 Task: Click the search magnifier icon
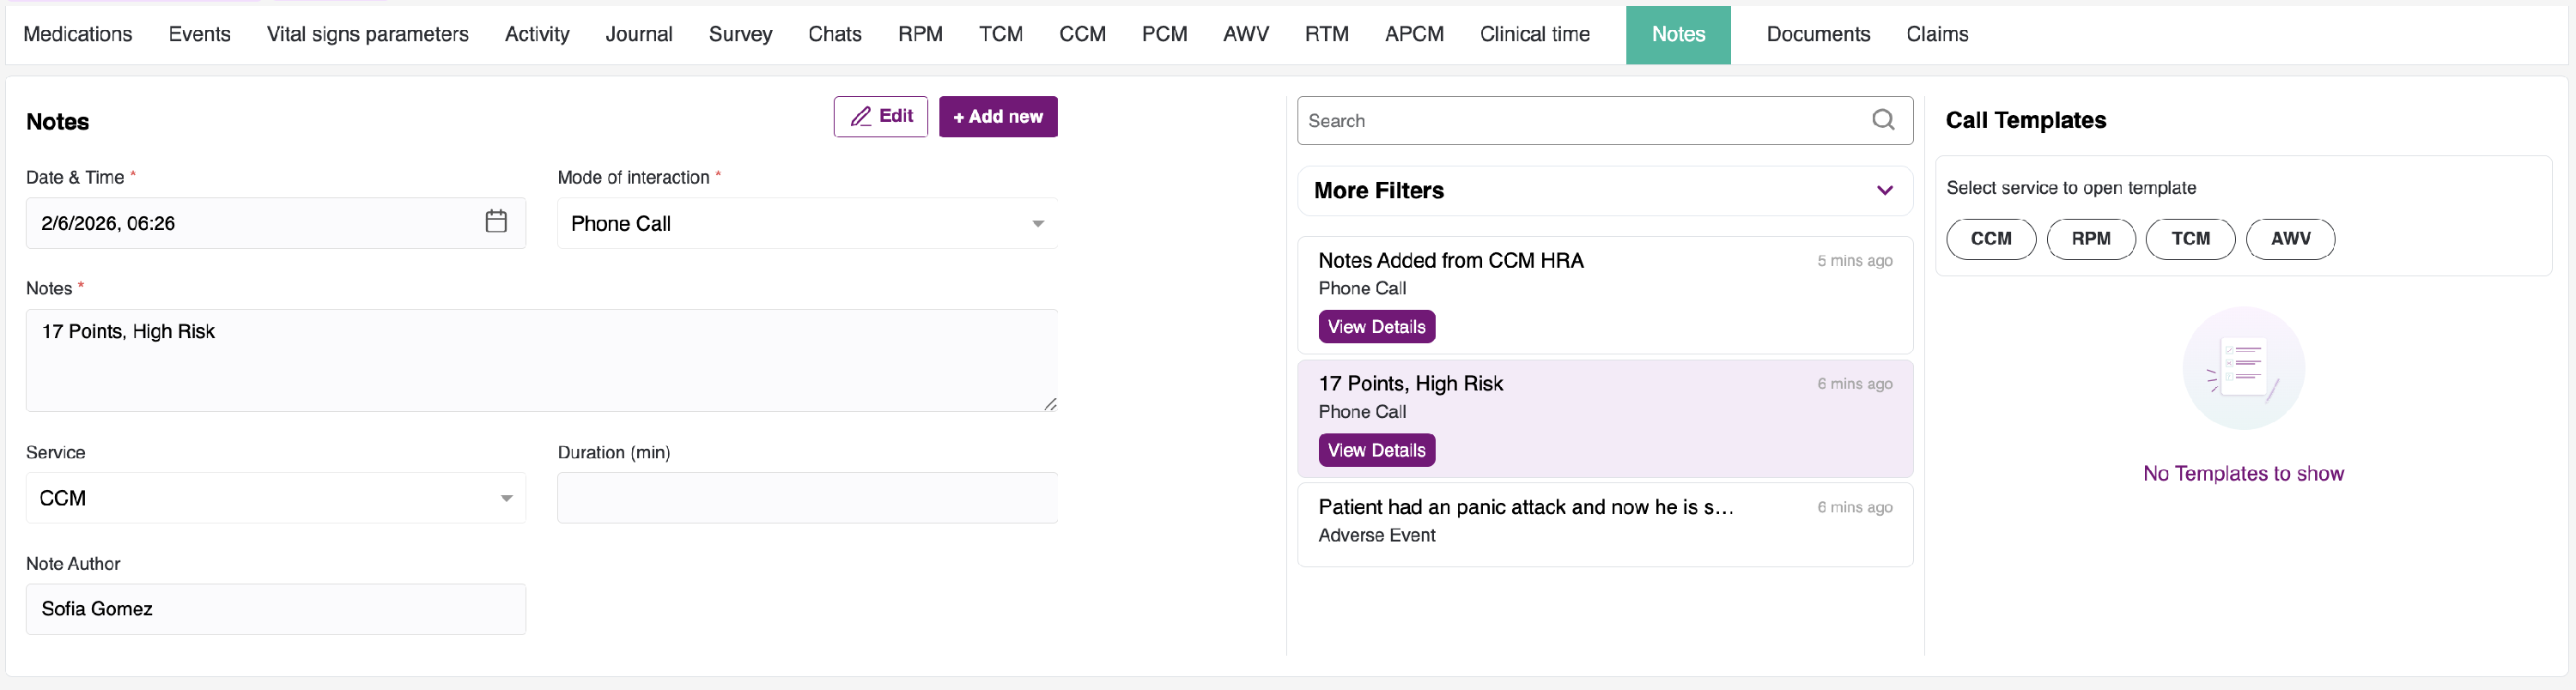point(1882,121)
